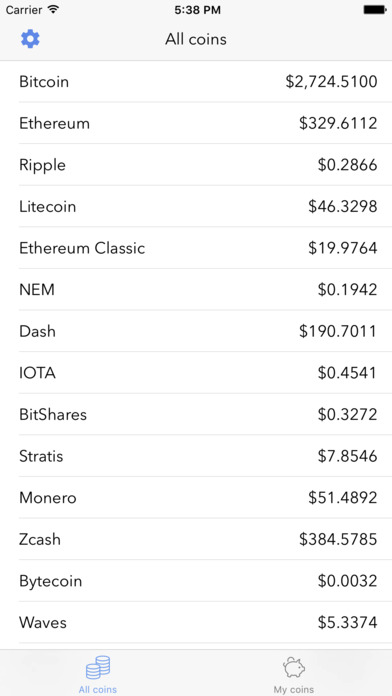Open the NEM coin row
Image resolution: width=392 pixels, height=696 pixels.
point(196,289)
